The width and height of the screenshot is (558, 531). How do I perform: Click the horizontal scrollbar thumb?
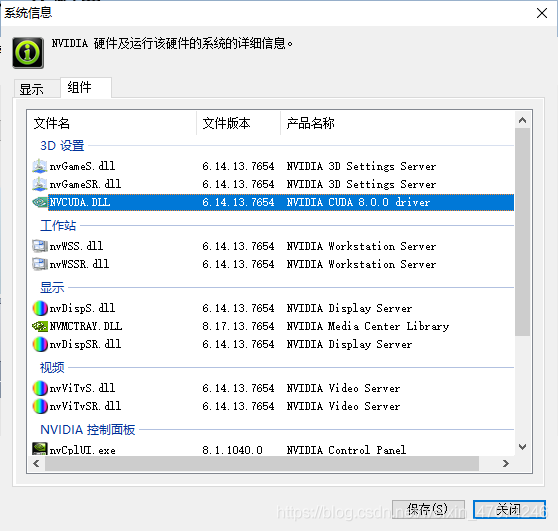(x=262, y=463)
